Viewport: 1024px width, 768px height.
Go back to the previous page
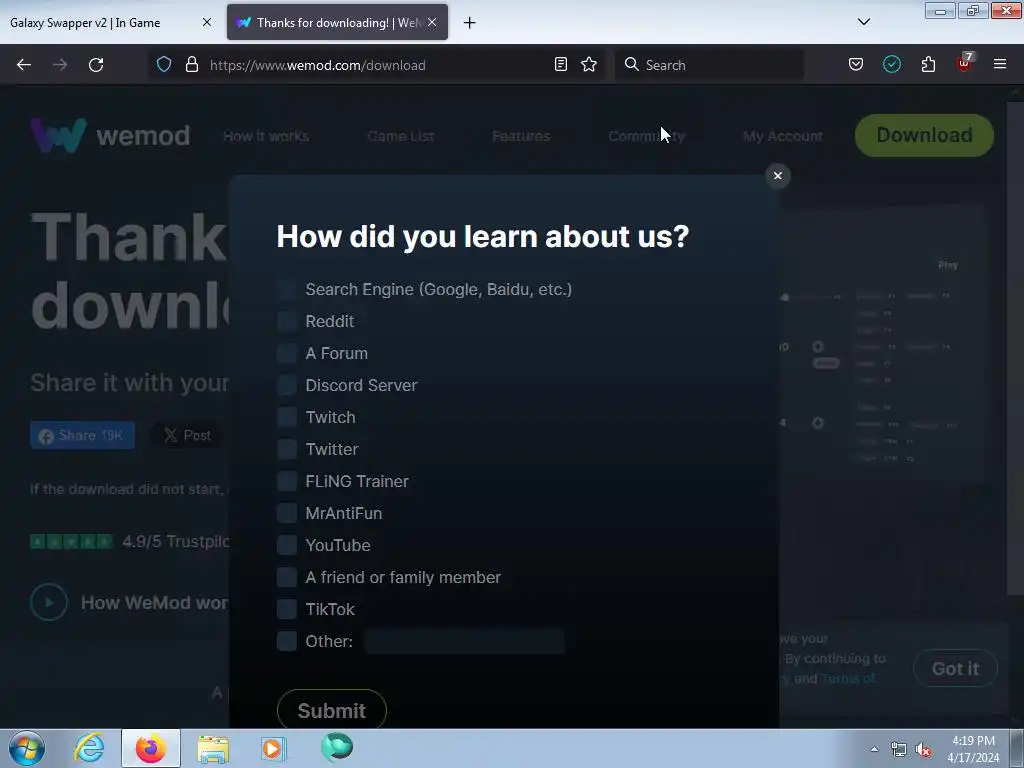tap(24, 65)
